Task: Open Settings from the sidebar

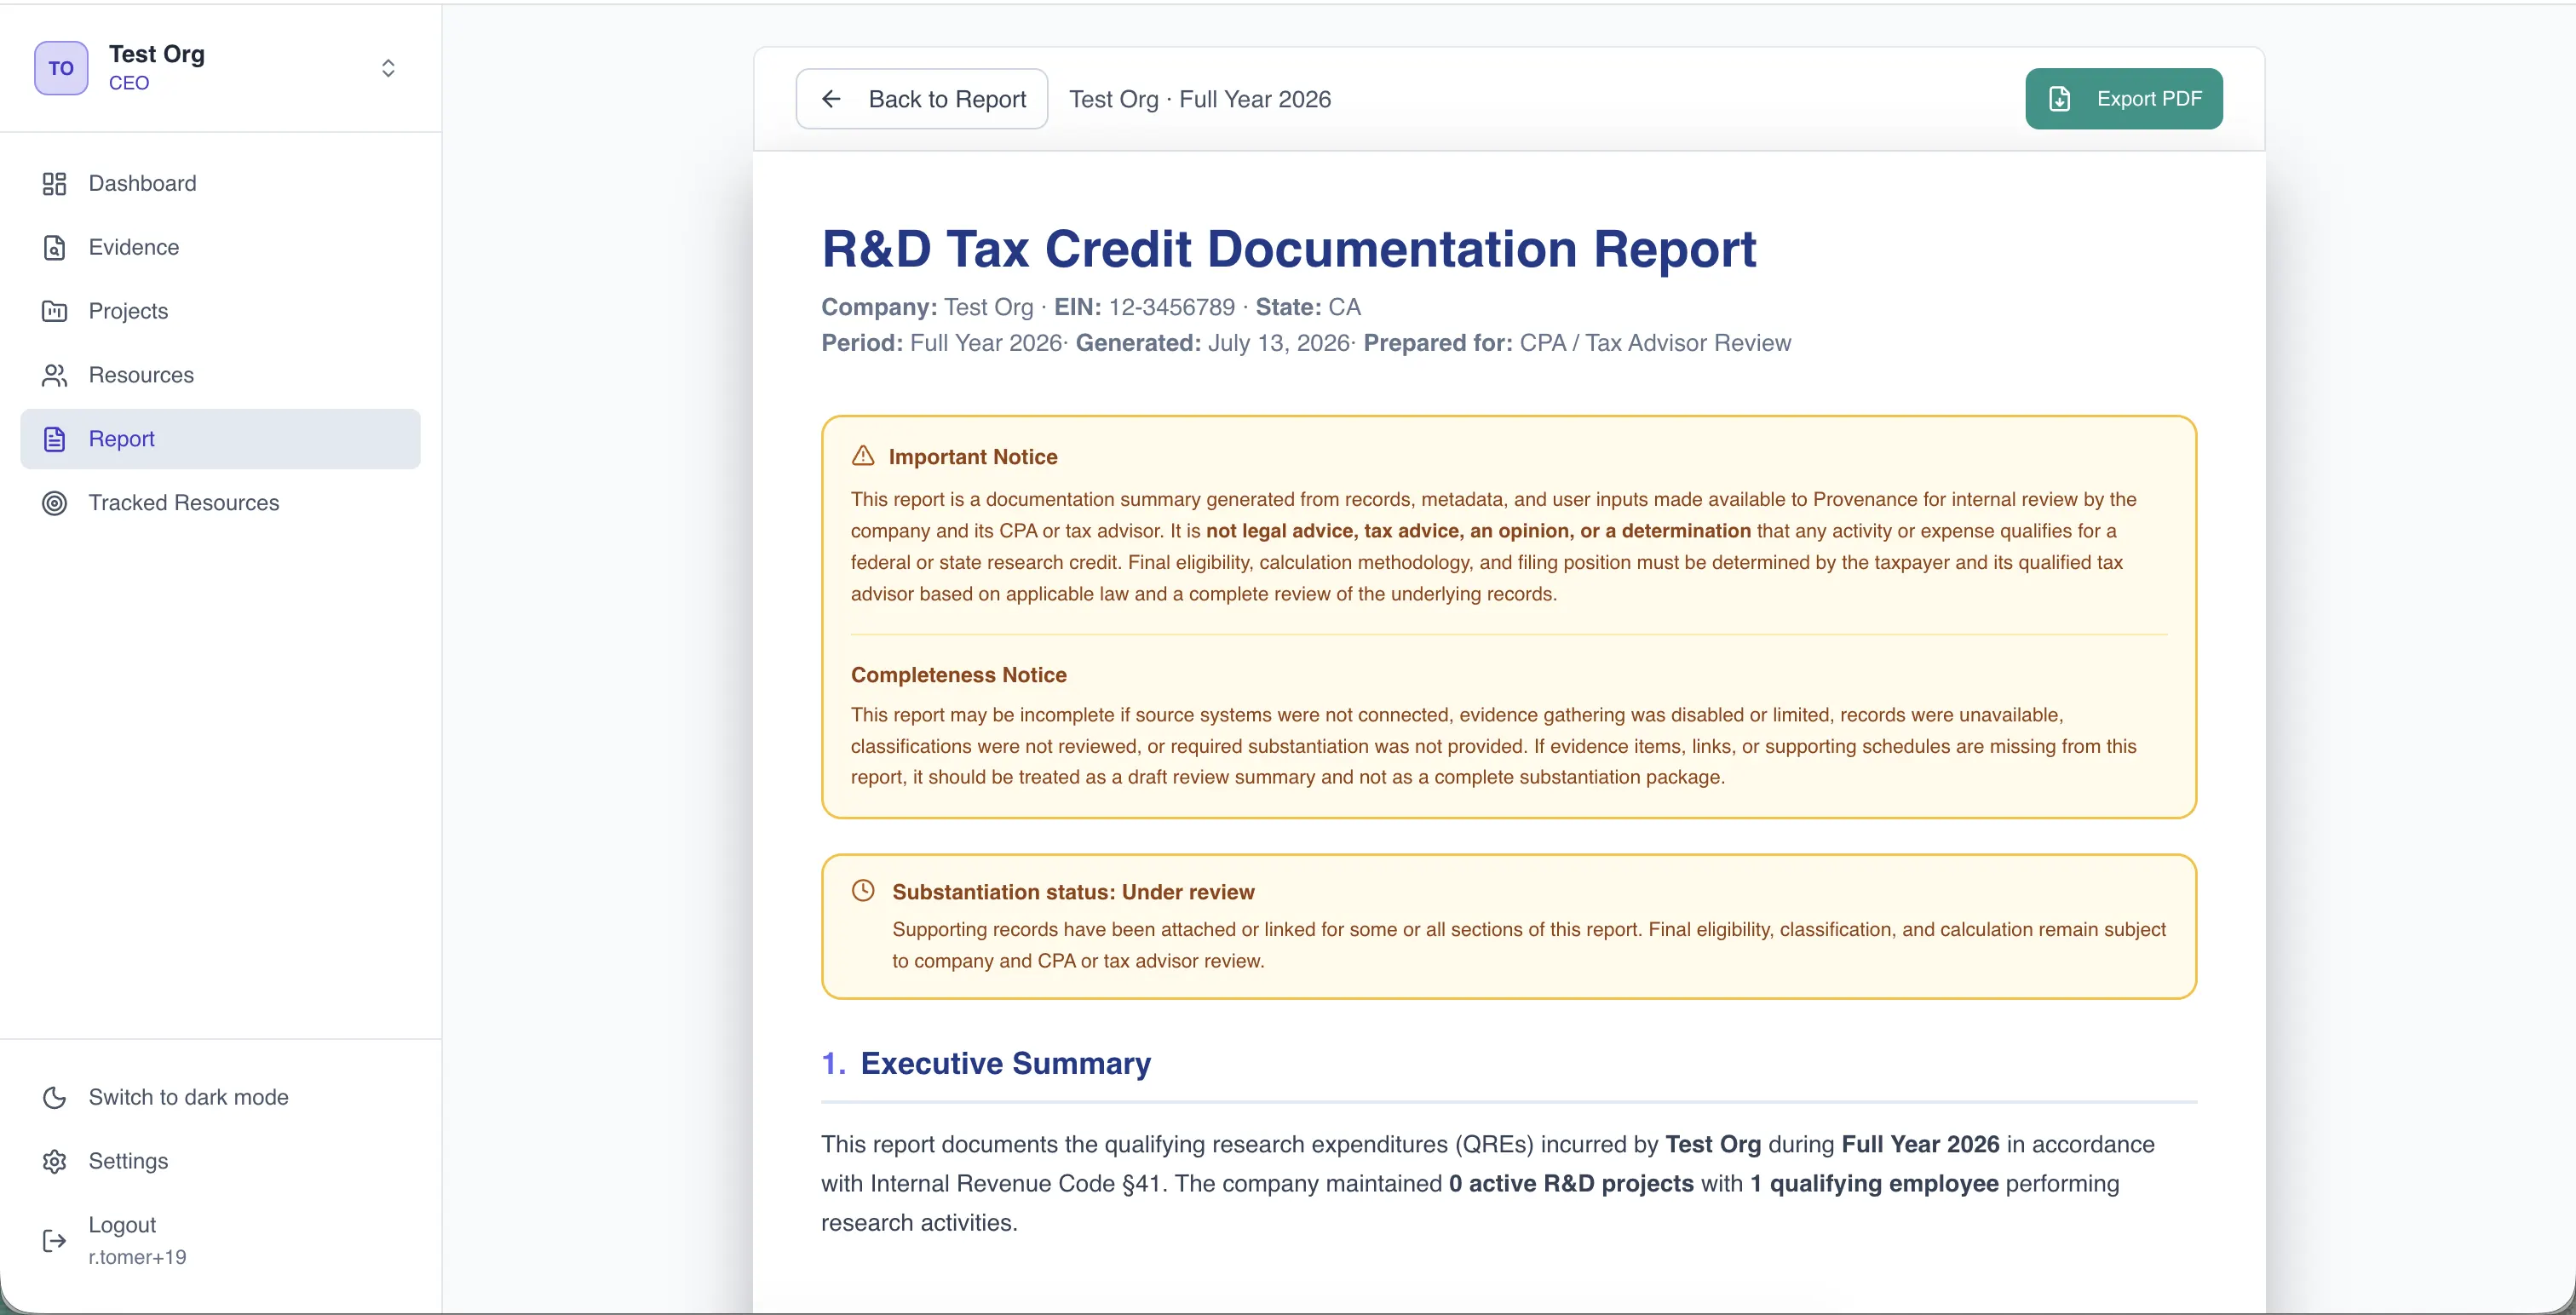Action: [x=220, y=1162]
